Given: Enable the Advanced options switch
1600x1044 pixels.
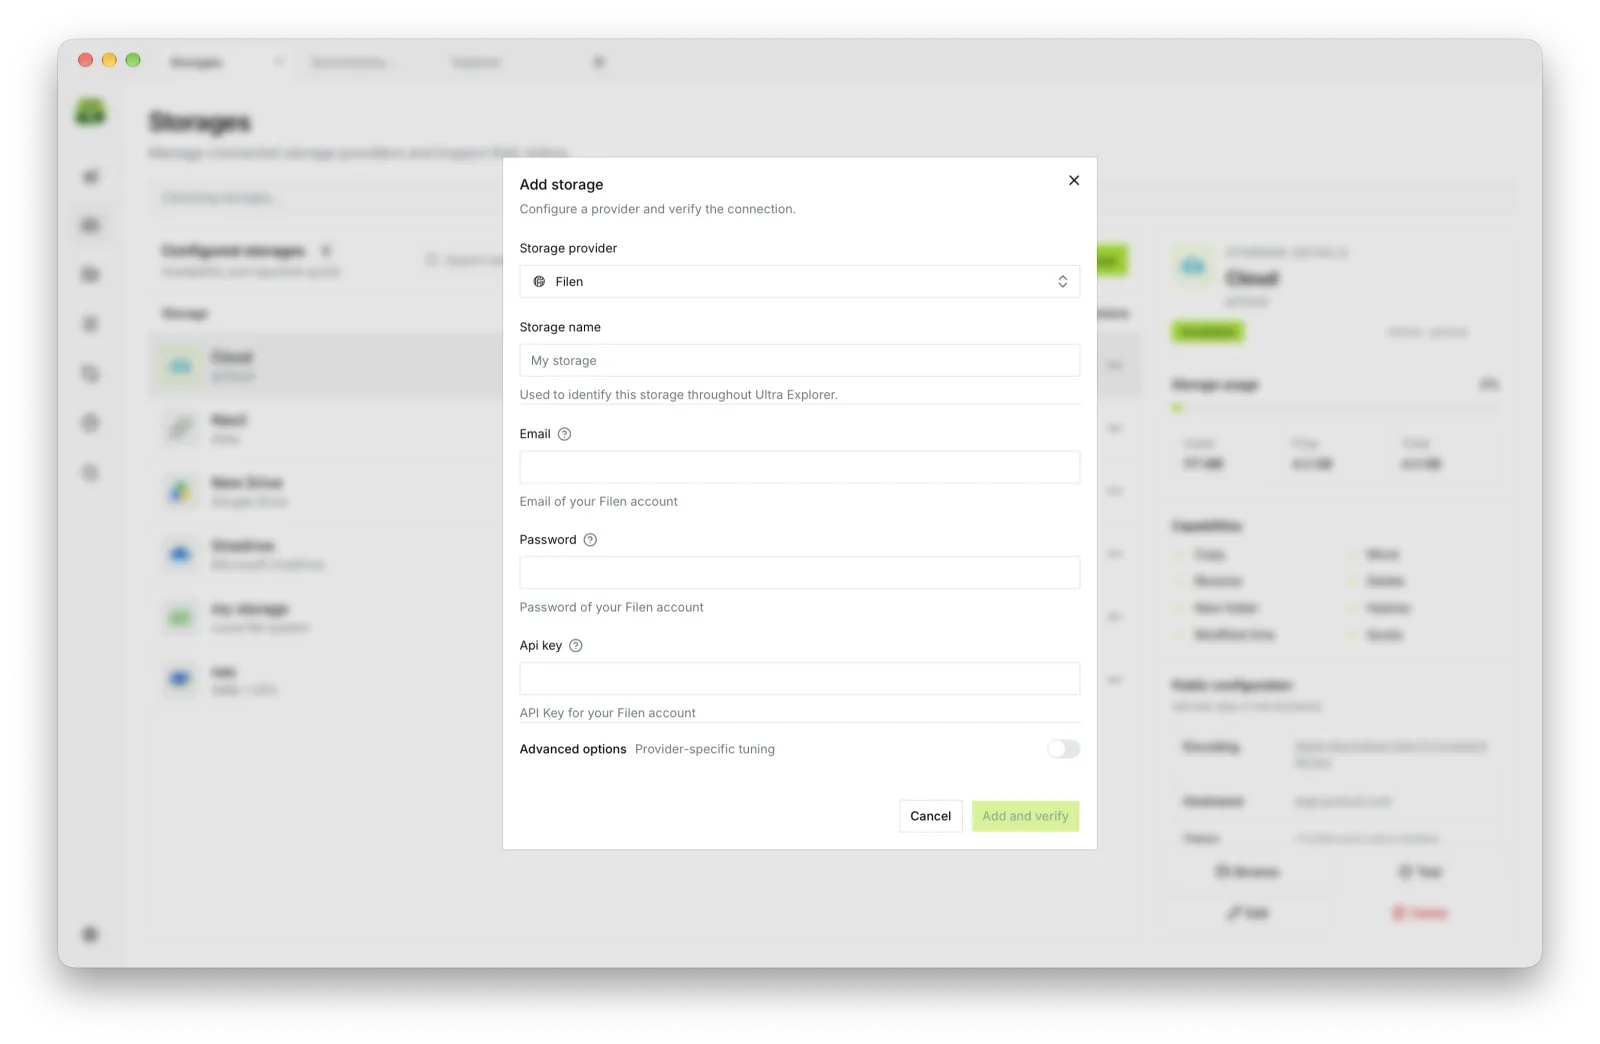Looking at the screenshot, I should 1063,749.
